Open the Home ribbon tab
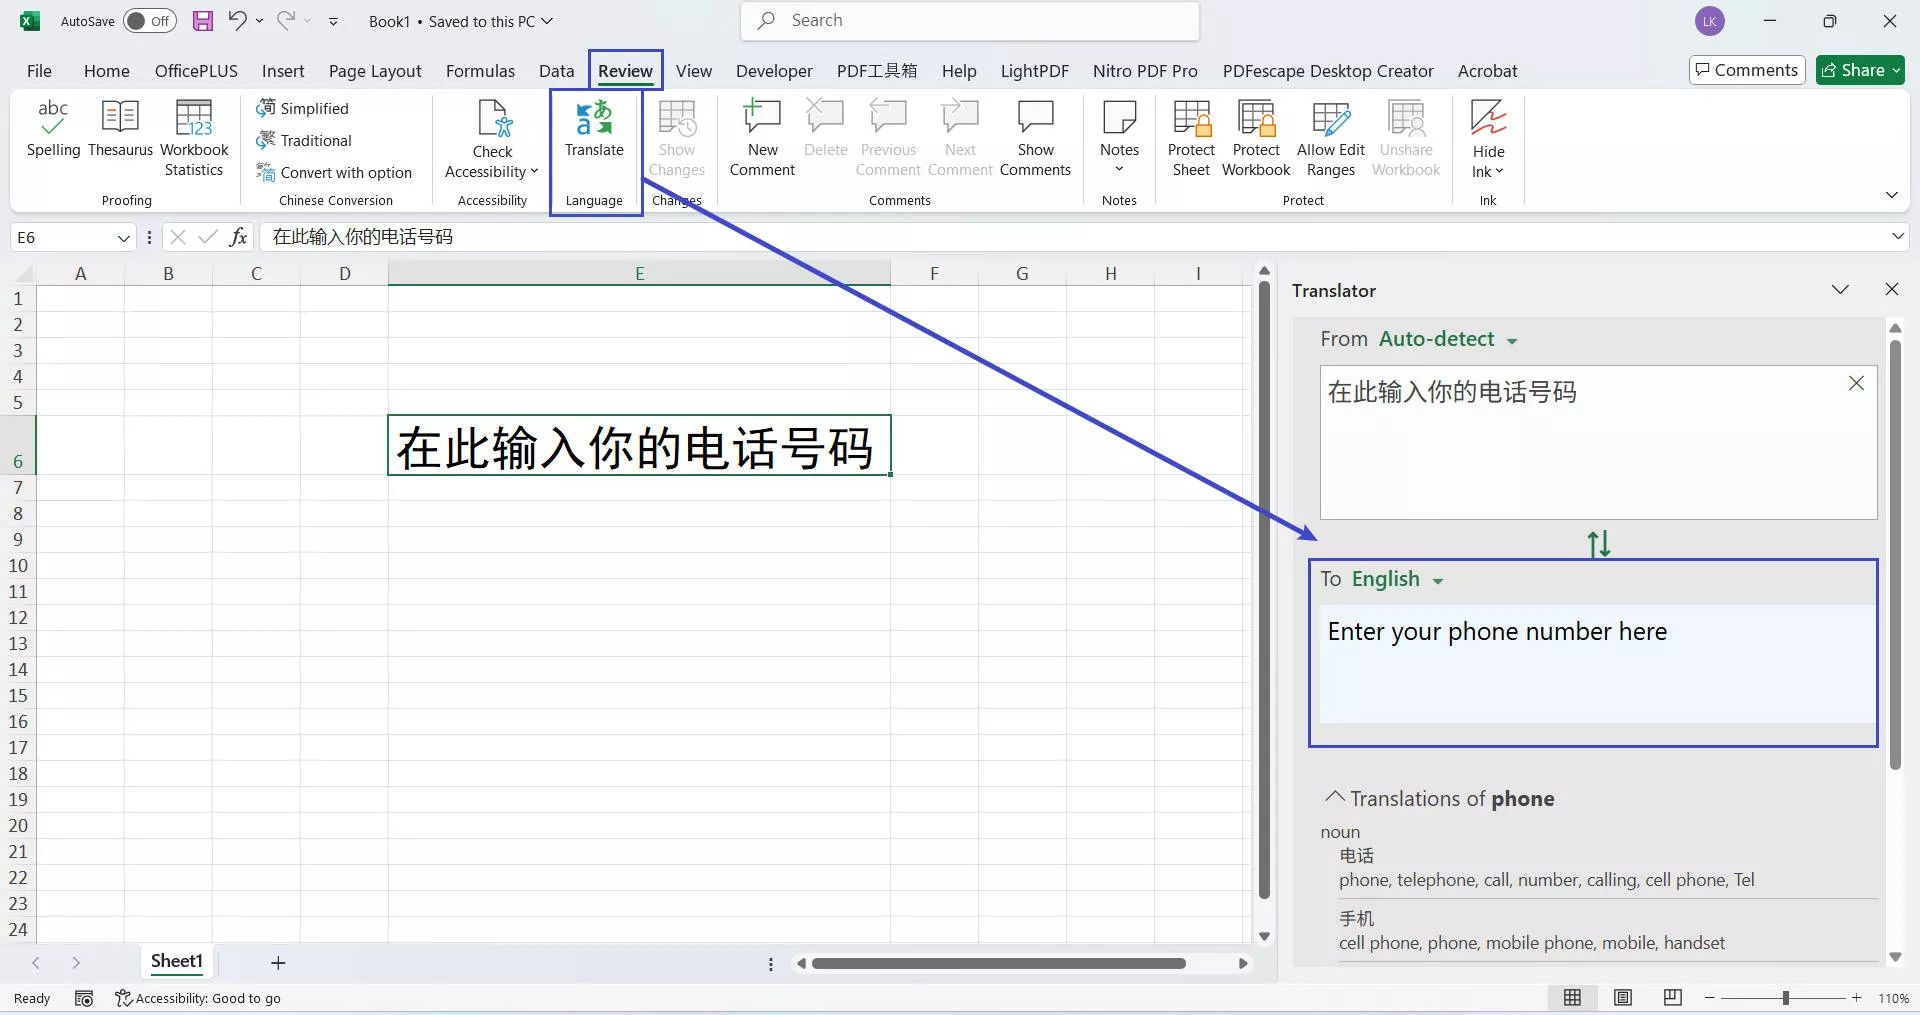 click(106, 70)
